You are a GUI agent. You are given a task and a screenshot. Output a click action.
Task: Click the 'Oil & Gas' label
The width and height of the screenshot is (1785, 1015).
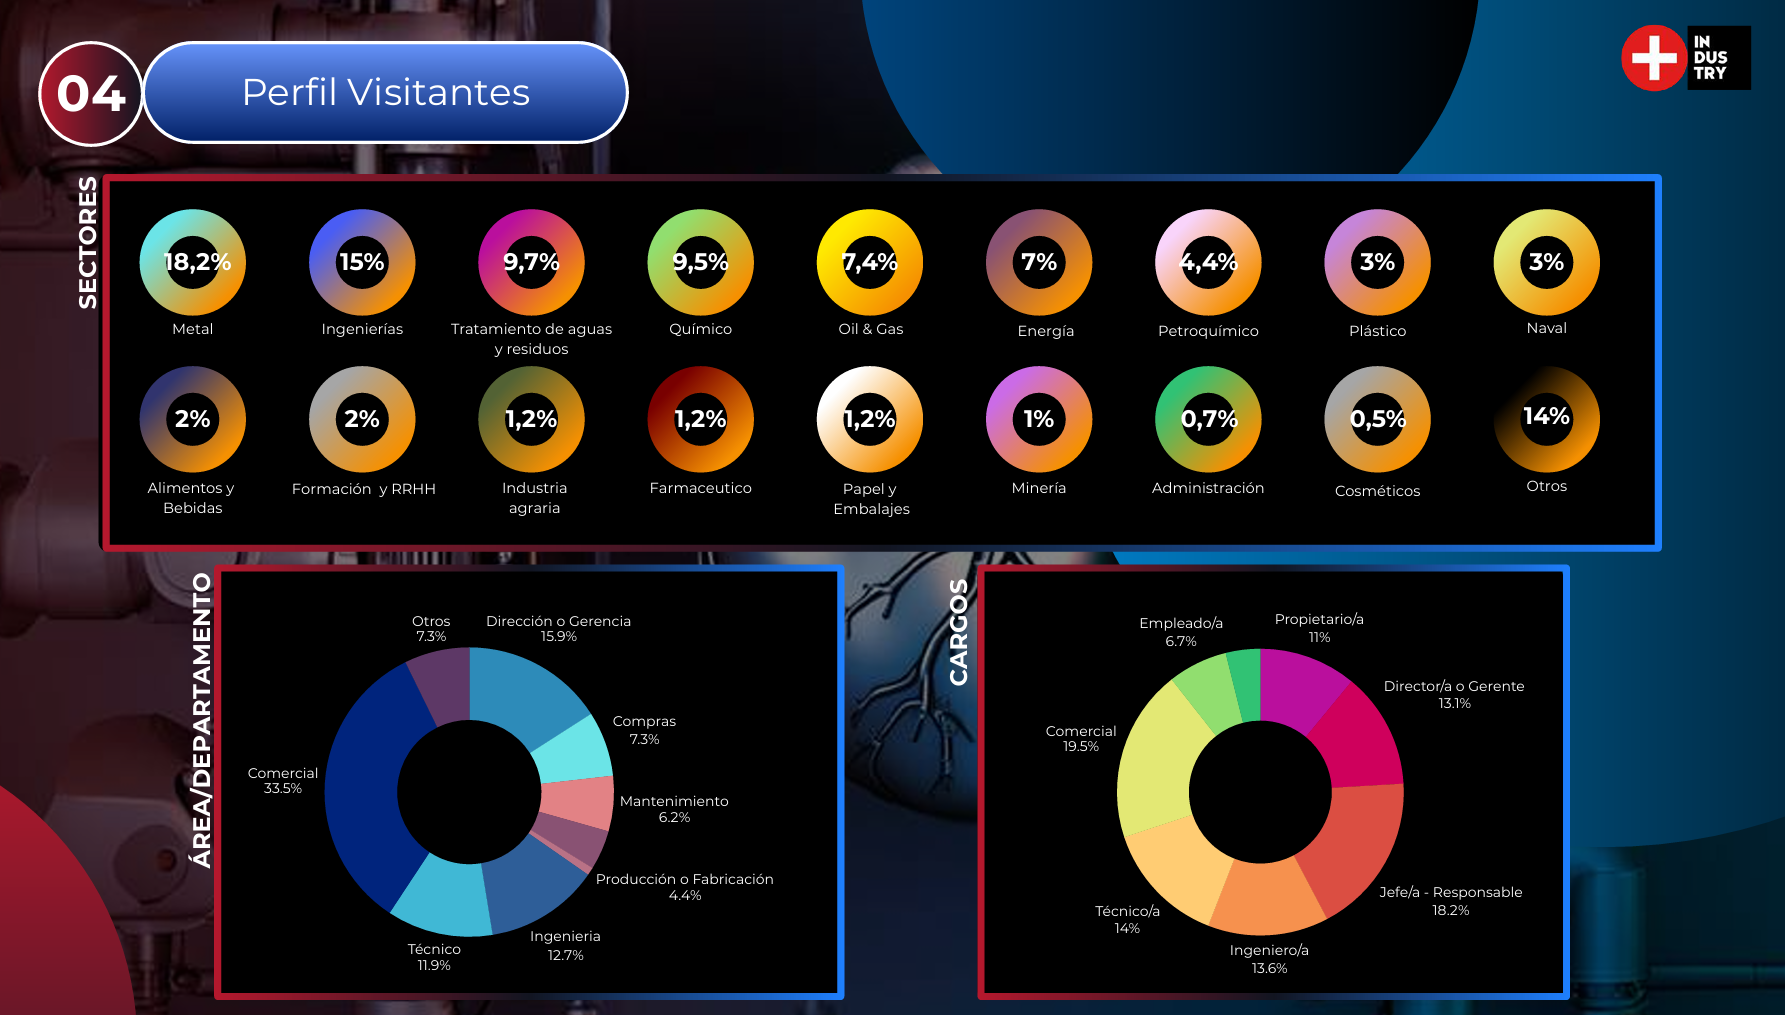(870, 329)
